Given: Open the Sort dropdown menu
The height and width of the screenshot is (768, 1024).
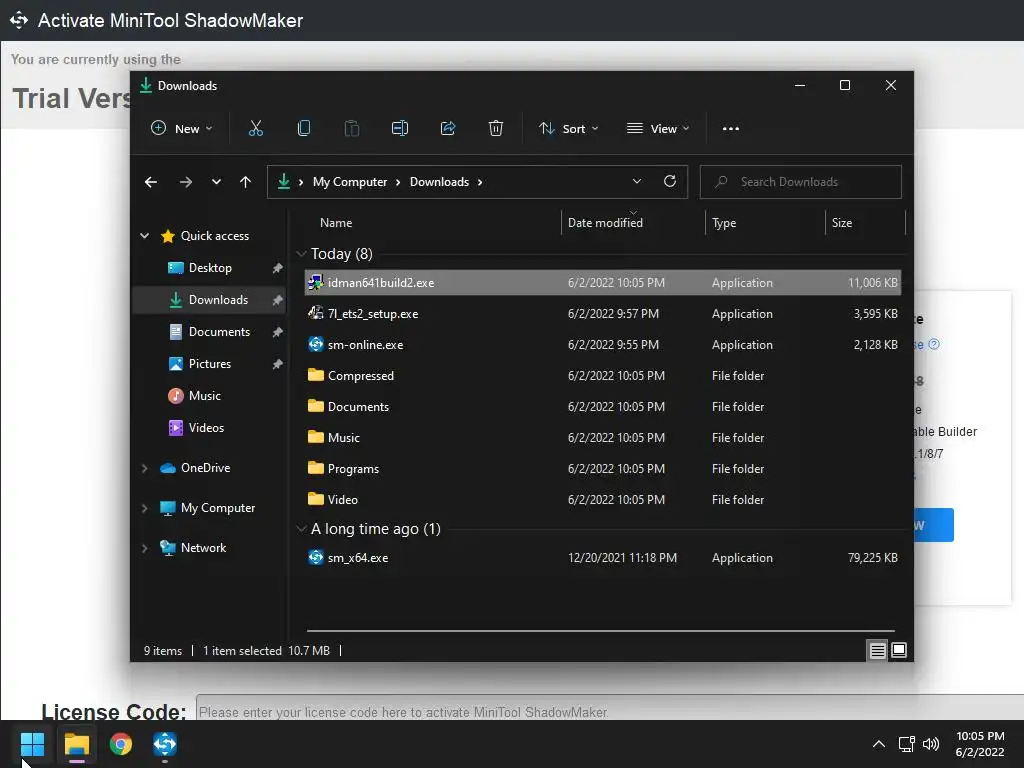Looking at the screenshot, I should click(x=568, y=129).
